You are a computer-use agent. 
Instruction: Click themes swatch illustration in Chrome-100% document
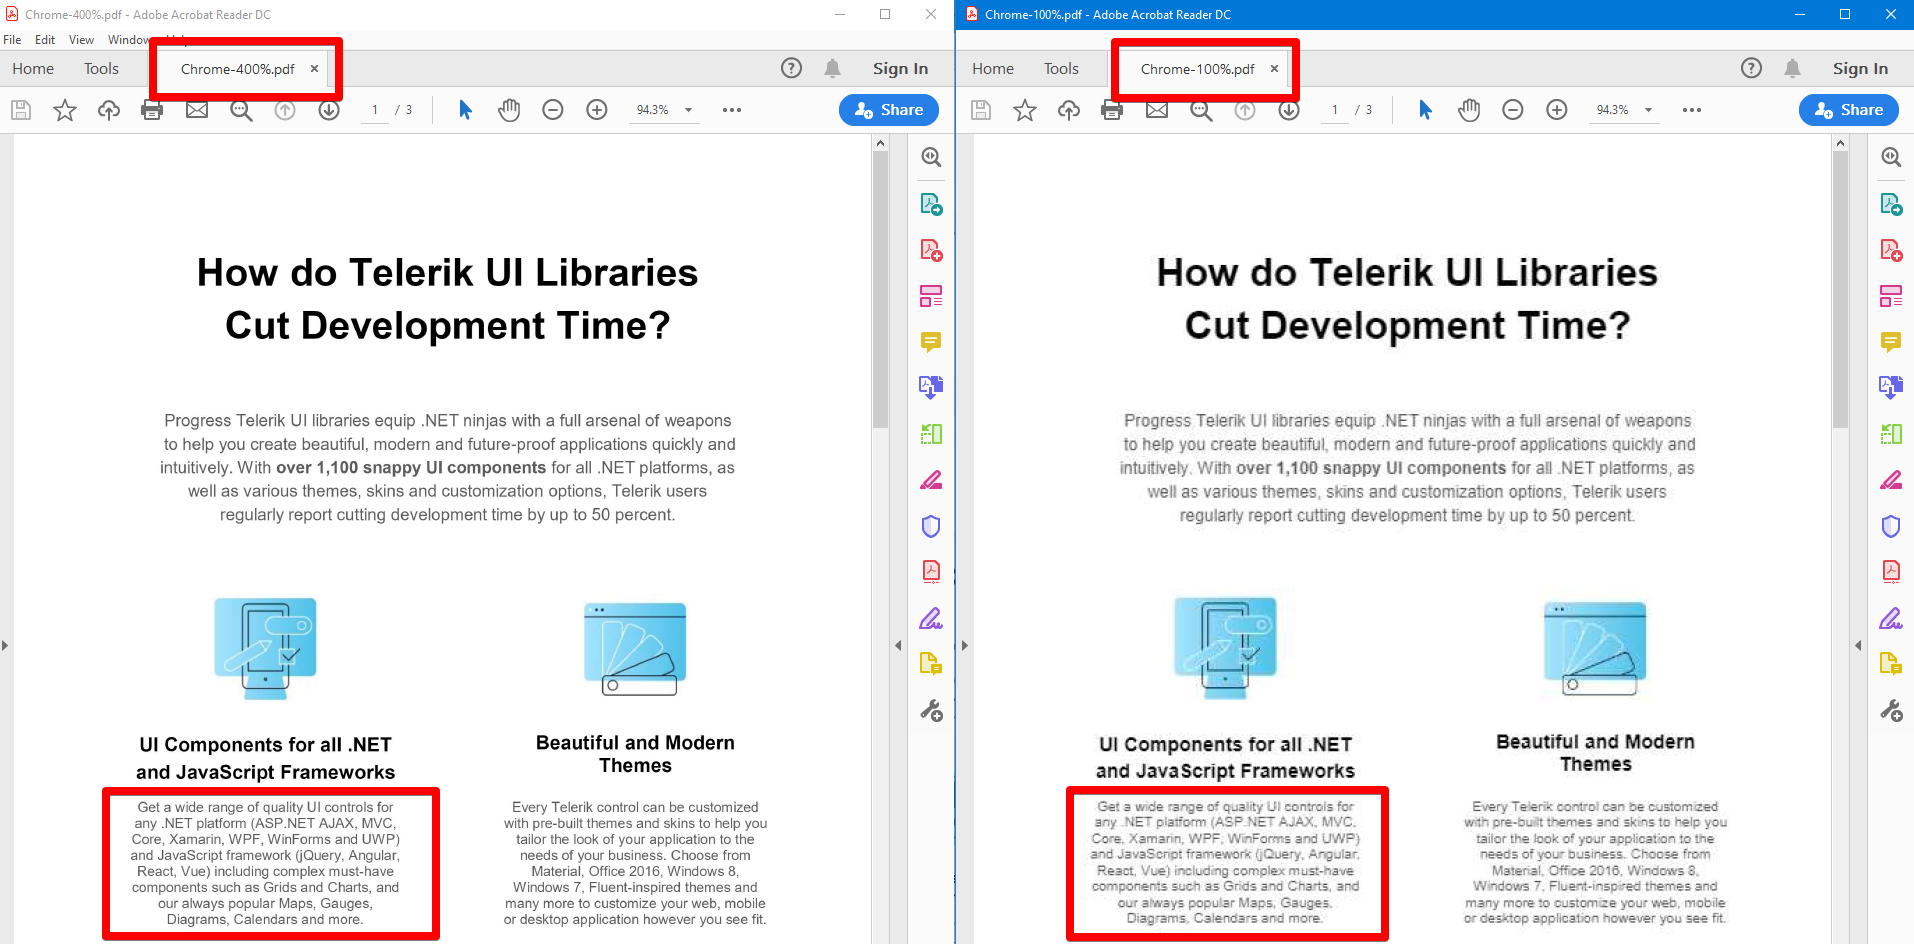(x=1595, y=648)
